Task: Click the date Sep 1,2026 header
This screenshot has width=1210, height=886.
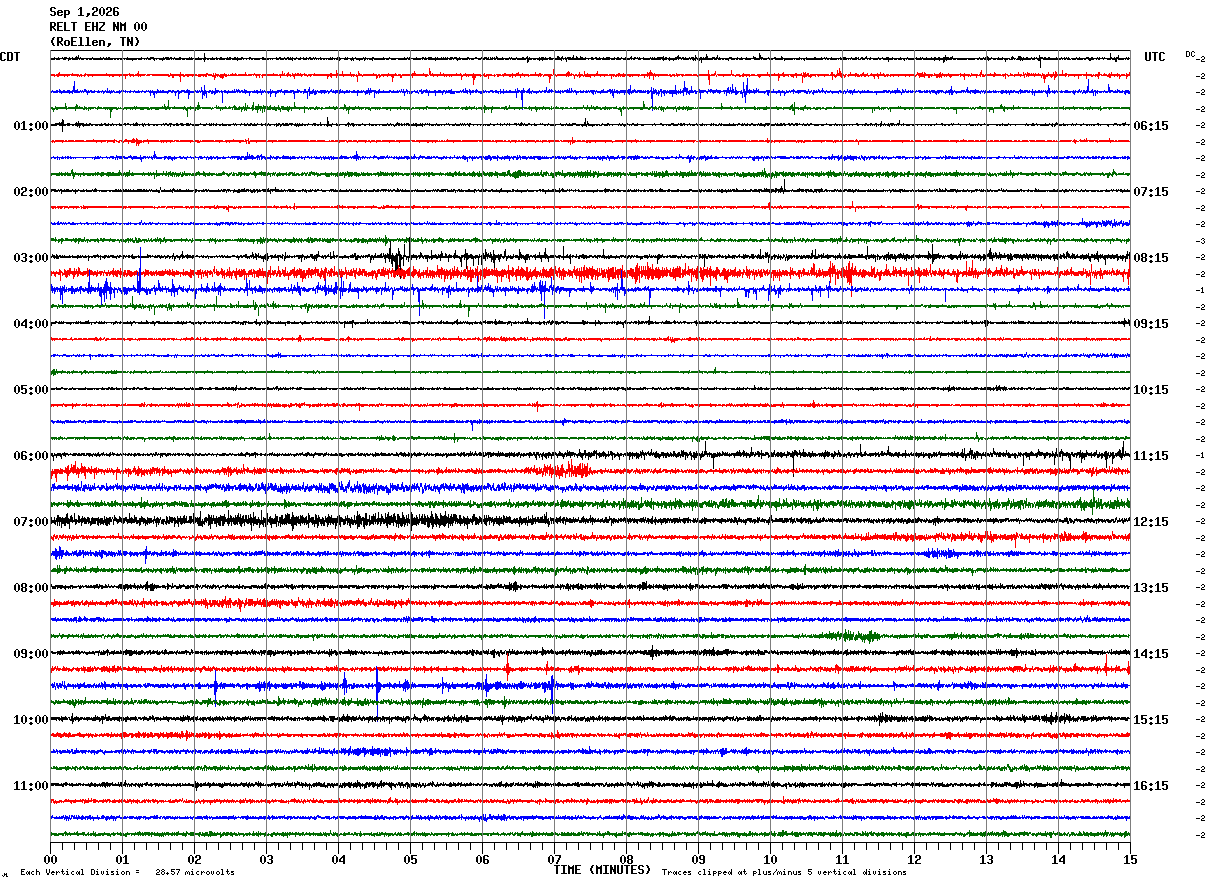Action: pyautogui.click(x=84, y=12)
